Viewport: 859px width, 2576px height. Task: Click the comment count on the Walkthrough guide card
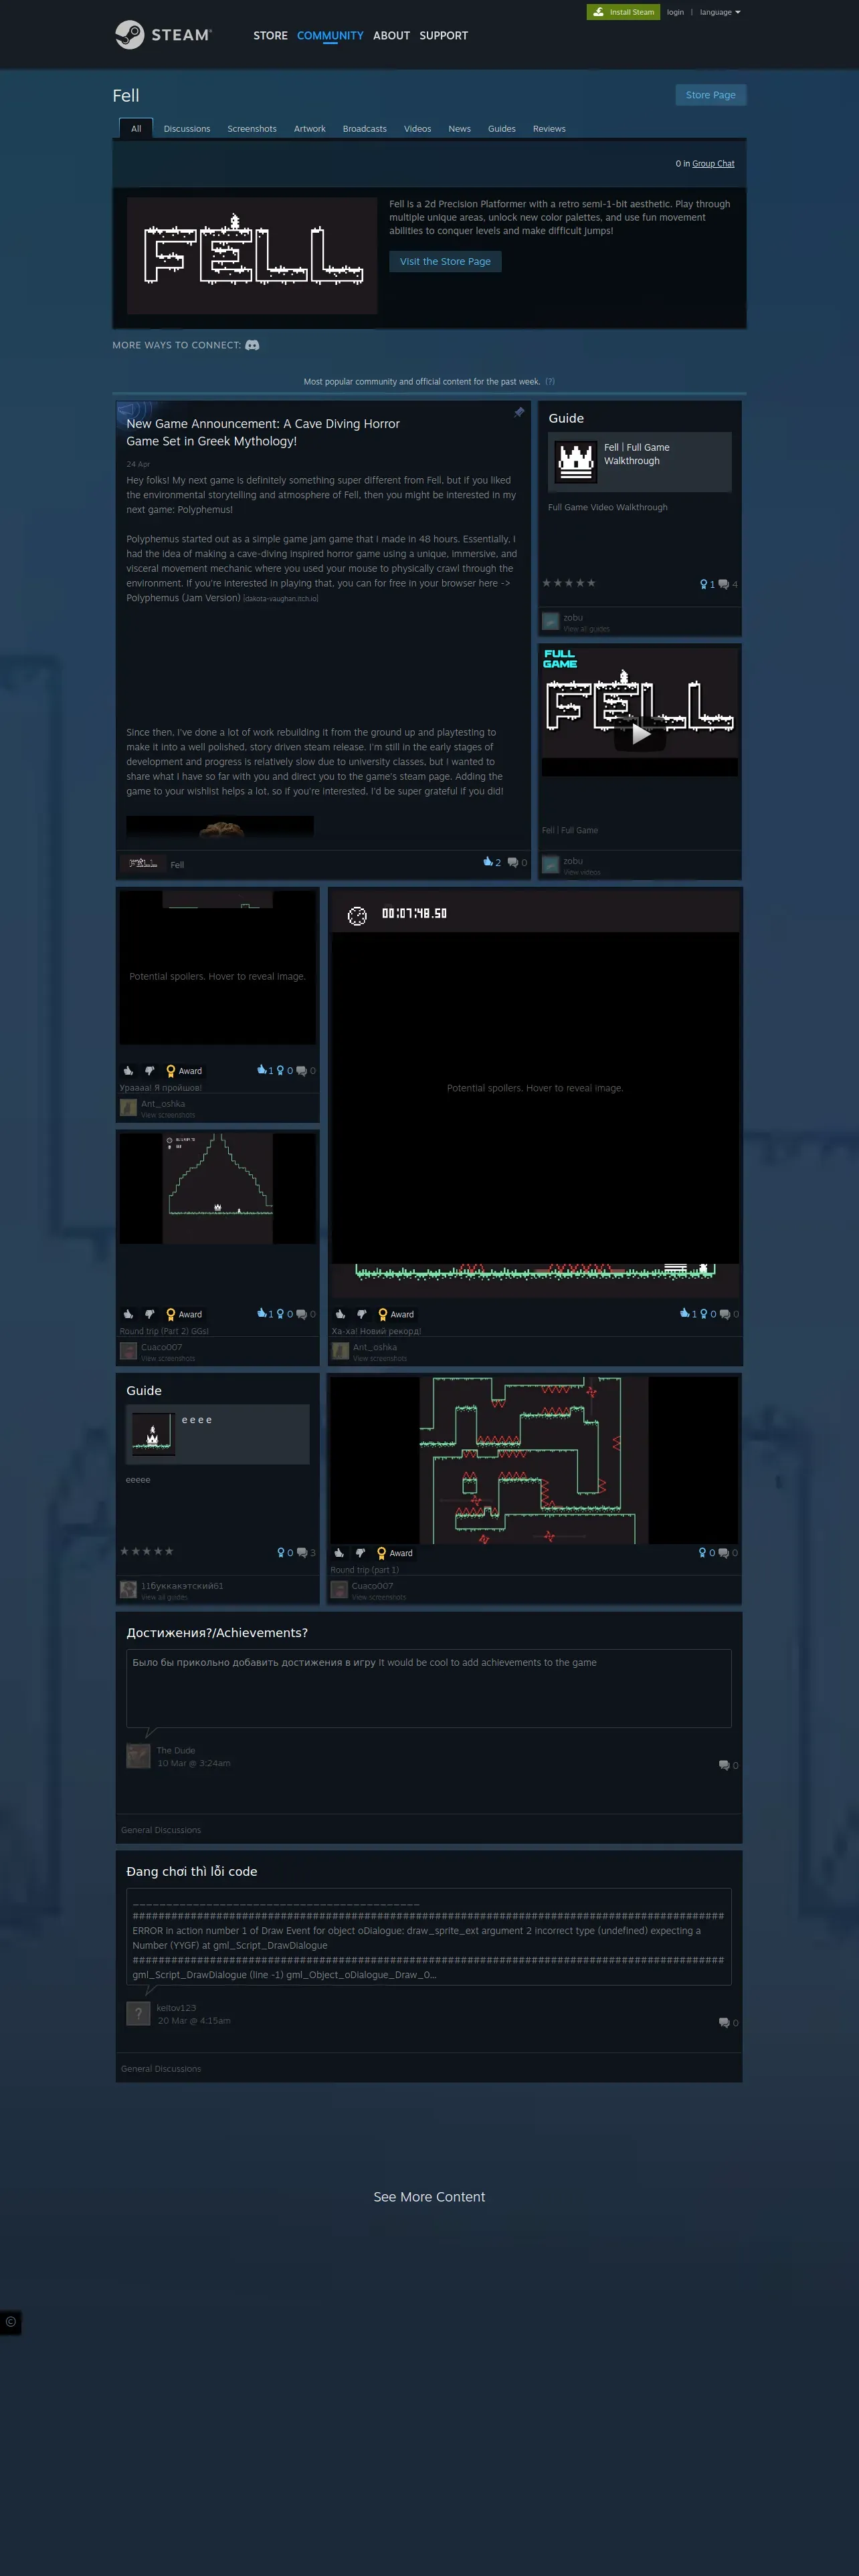coord(728,584)
